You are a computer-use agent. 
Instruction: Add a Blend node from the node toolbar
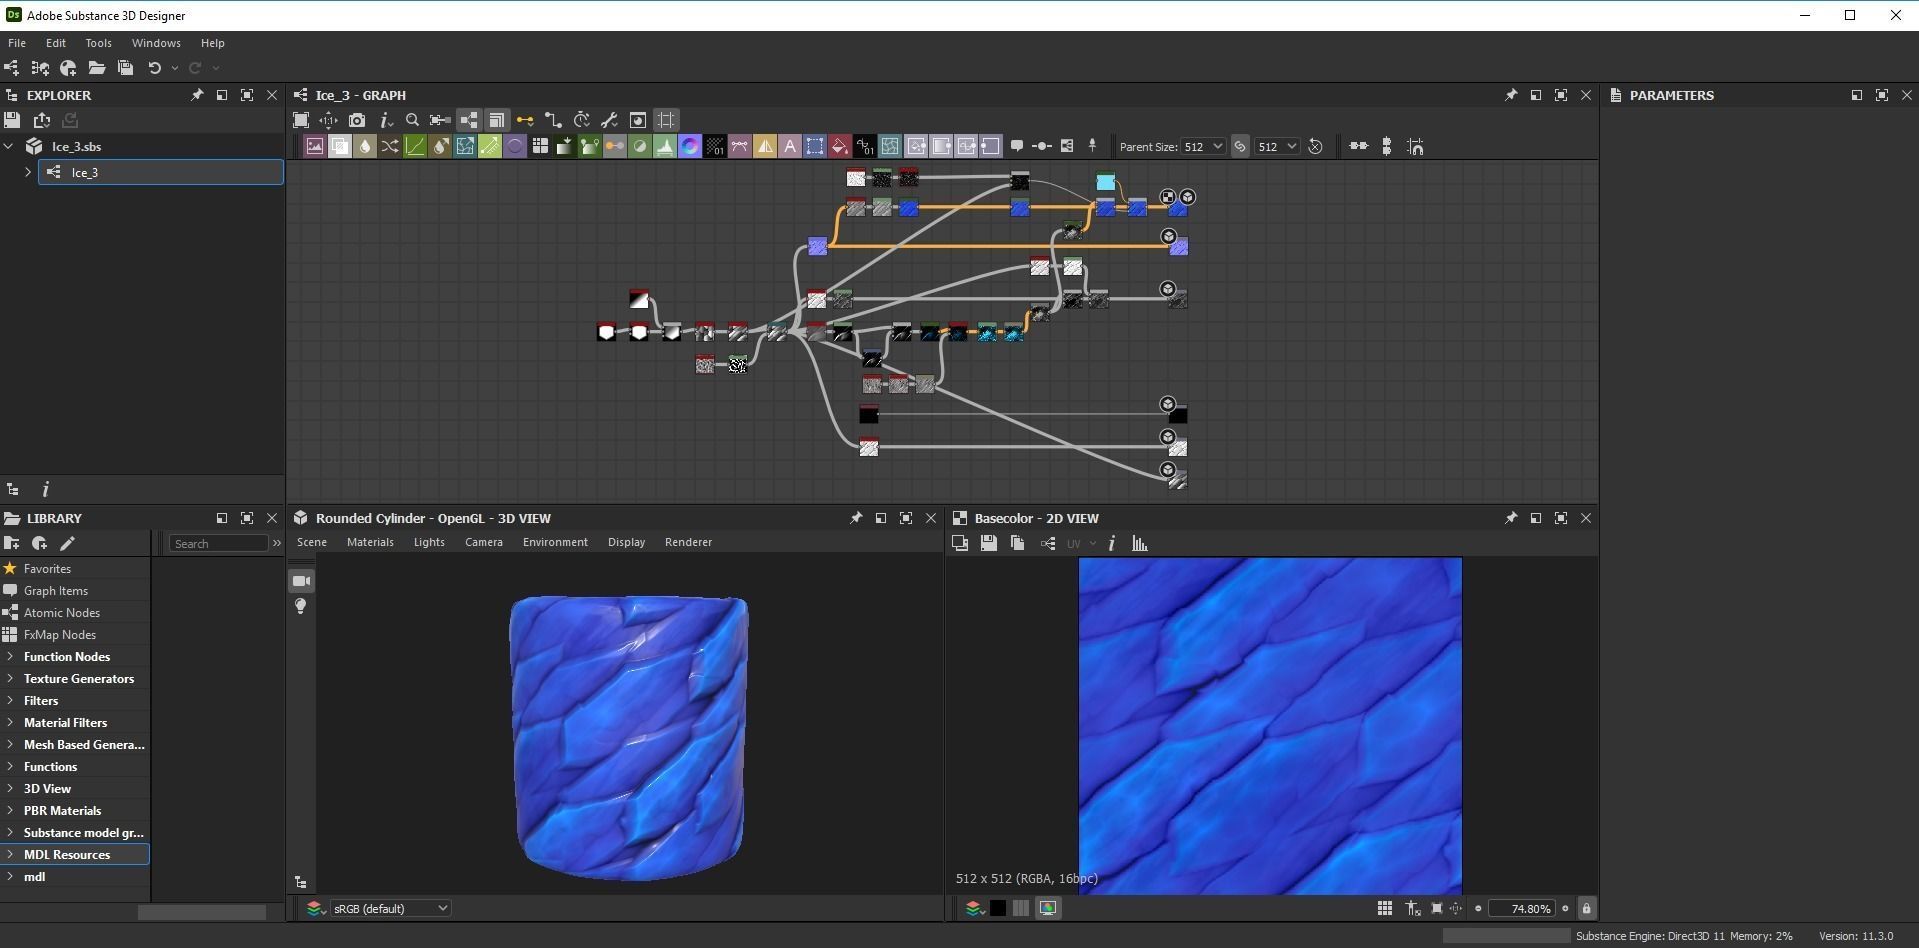click(340, 146)
